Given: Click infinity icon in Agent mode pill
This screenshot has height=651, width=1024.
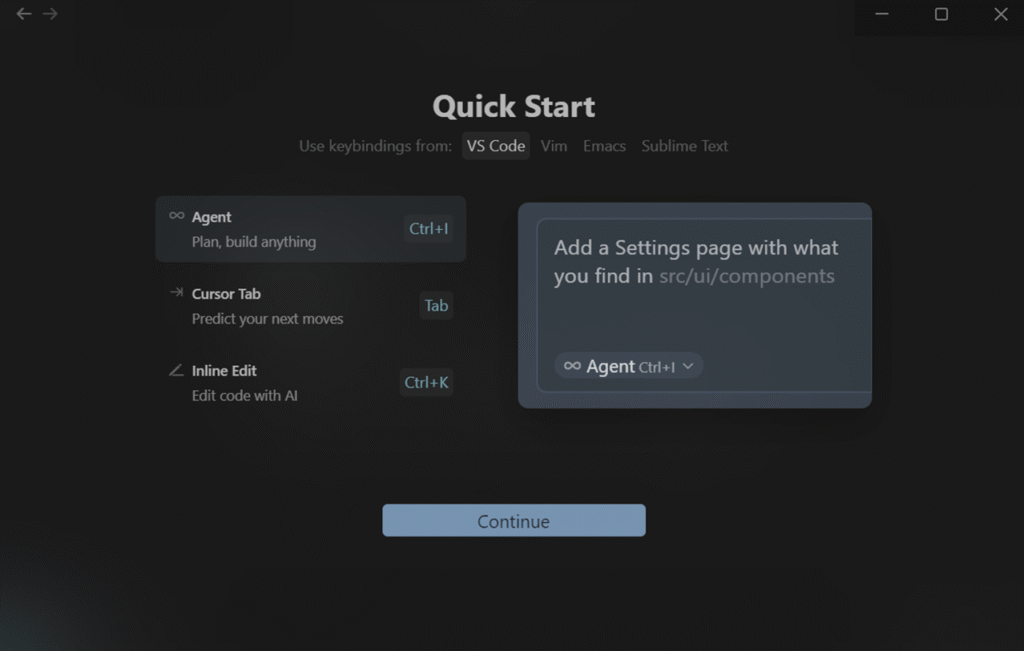Looking at the screenshot, I should pyautogui.click(x=572, y=366).
